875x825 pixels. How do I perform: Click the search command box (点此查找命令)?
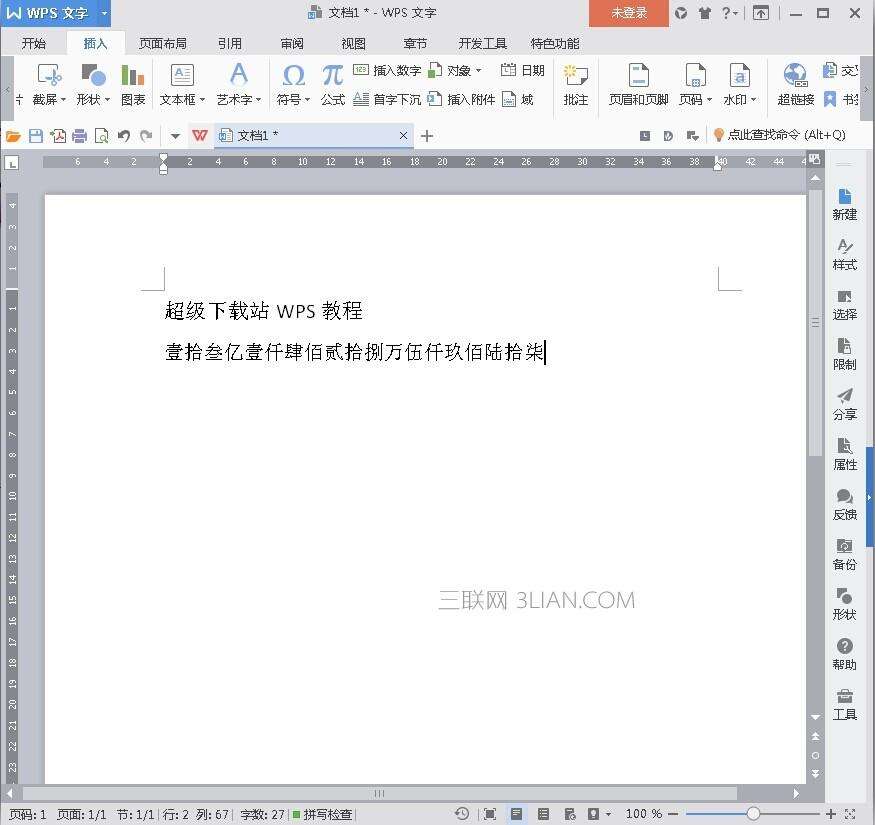click(780, 135)
